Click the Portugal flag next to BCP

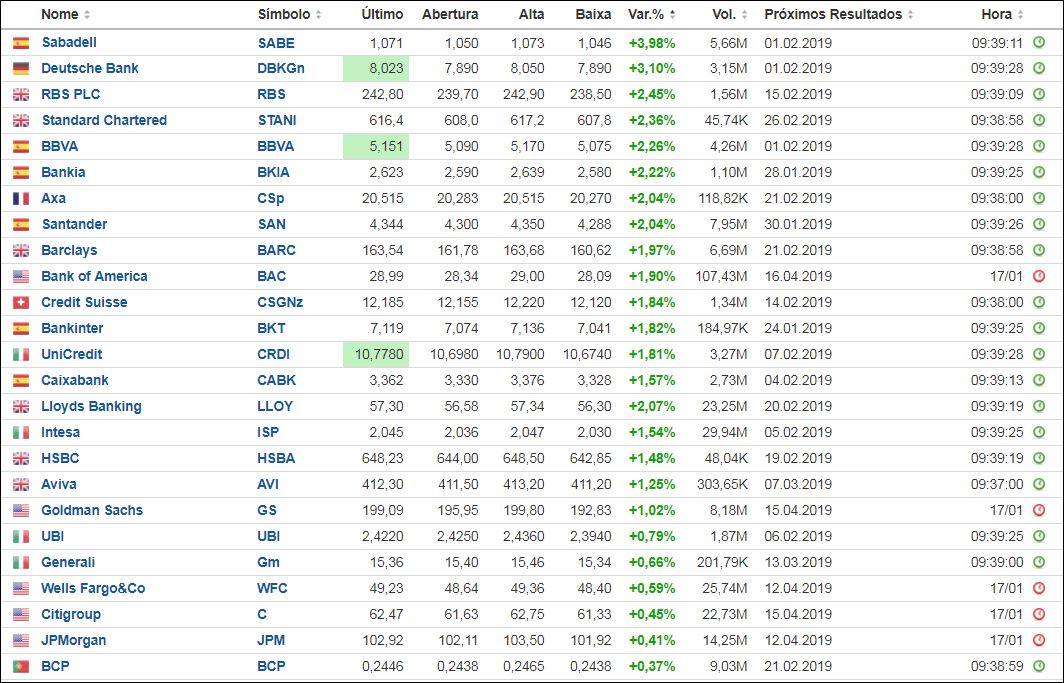21,667
